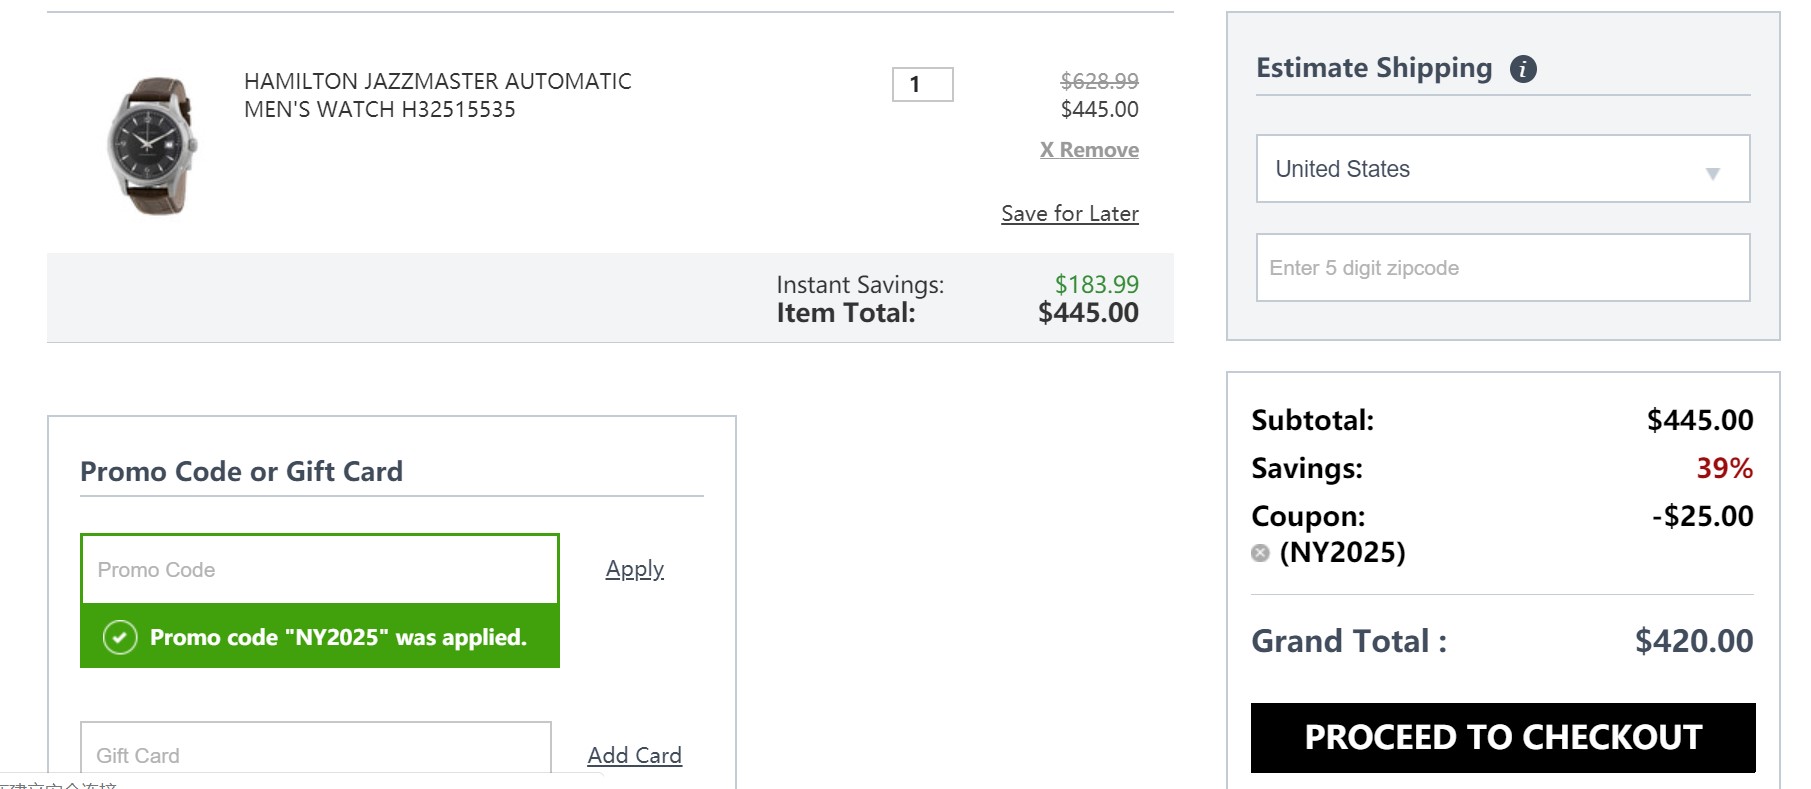The height and width of the screenshot is (789, 1811).
Task: Click the NY2025 coupon code label
Action: pos(1342,552)
